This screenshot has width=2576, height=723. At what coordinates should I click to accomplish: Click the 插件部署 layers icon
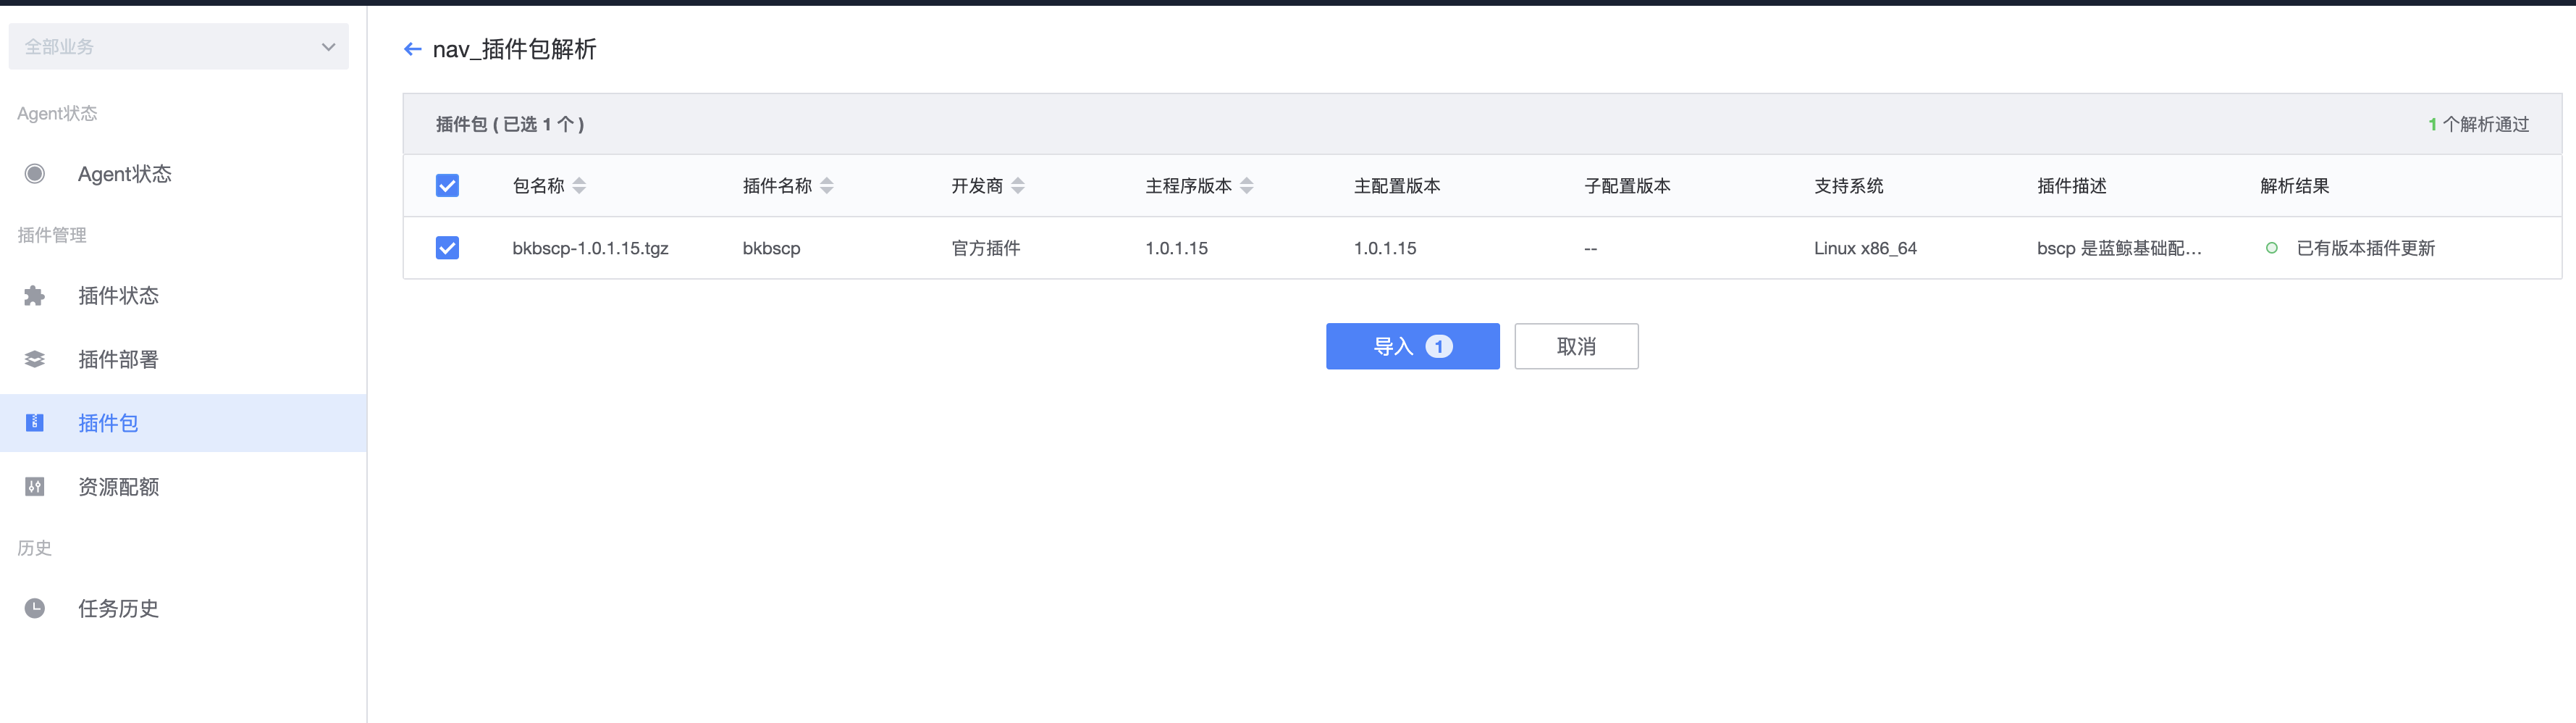click(x=35, y=359)
